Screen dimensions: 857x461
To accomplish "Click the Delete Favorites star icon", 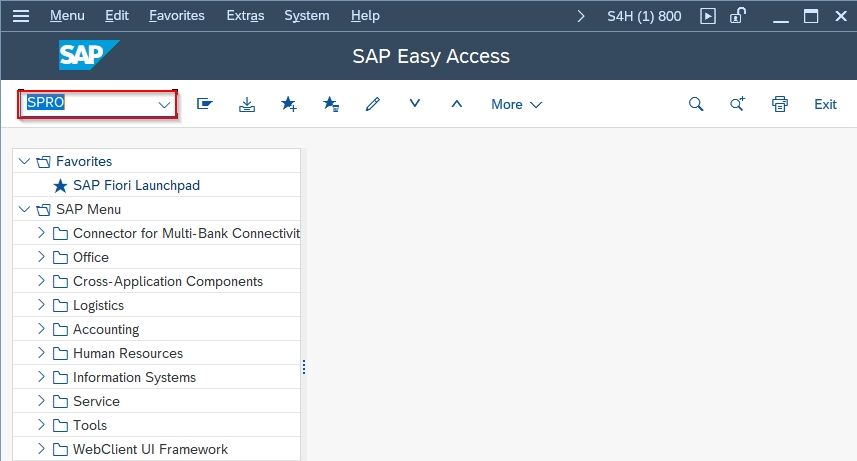I will tap(331, 103).
